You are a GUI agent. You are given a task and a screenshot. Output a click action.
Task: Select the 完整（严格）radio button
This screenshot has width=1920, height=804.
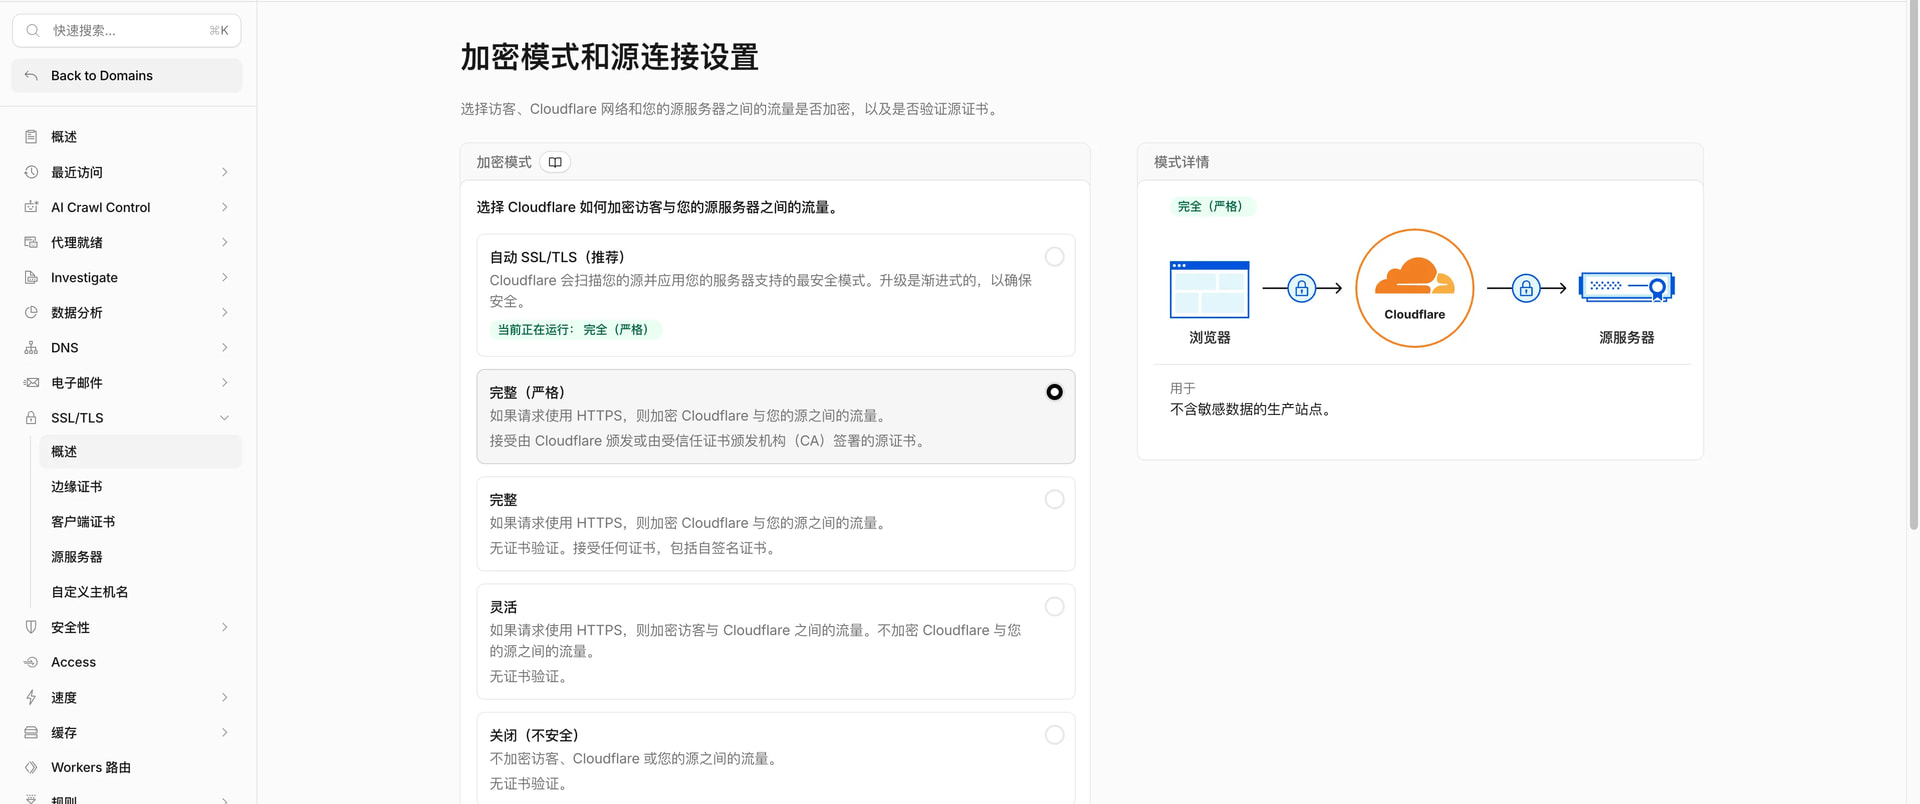(1054, 392)
